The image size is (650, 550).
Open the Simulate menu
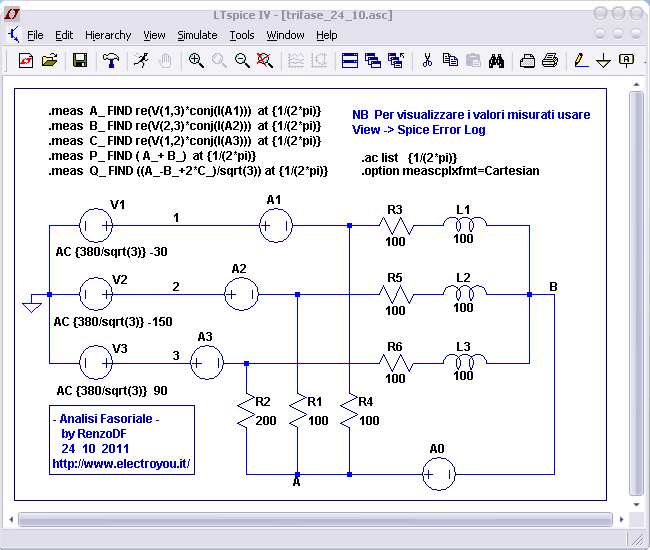(x=197, y=35)
